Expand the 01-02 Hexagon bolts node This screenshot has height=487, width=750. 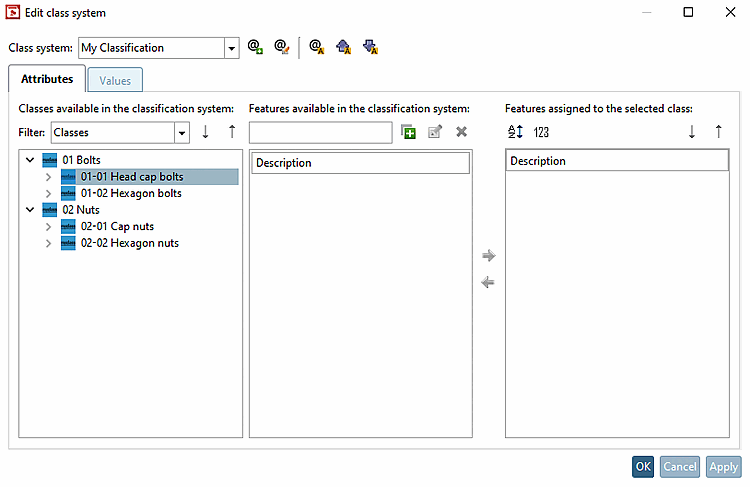48,194
